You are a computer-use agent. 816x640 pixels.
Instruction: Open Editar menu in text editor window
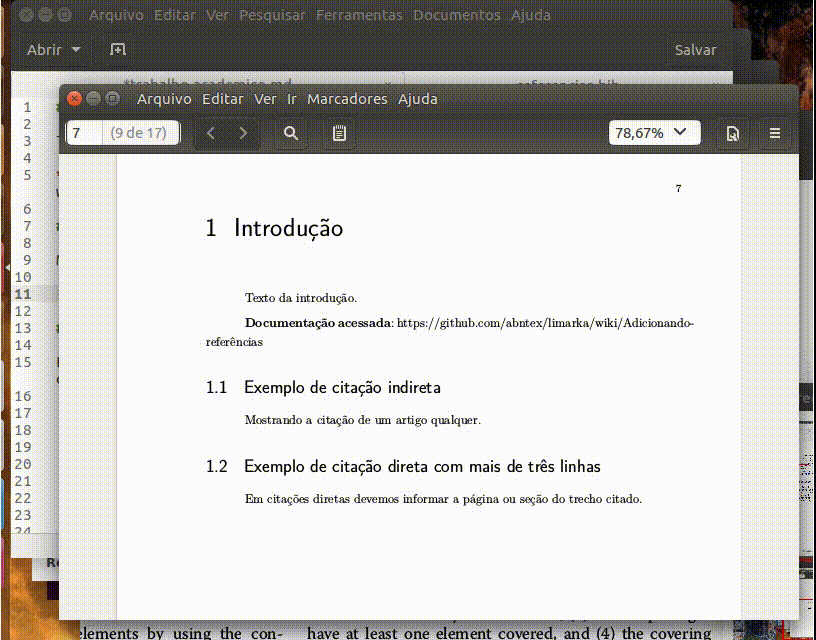[175, 15]
